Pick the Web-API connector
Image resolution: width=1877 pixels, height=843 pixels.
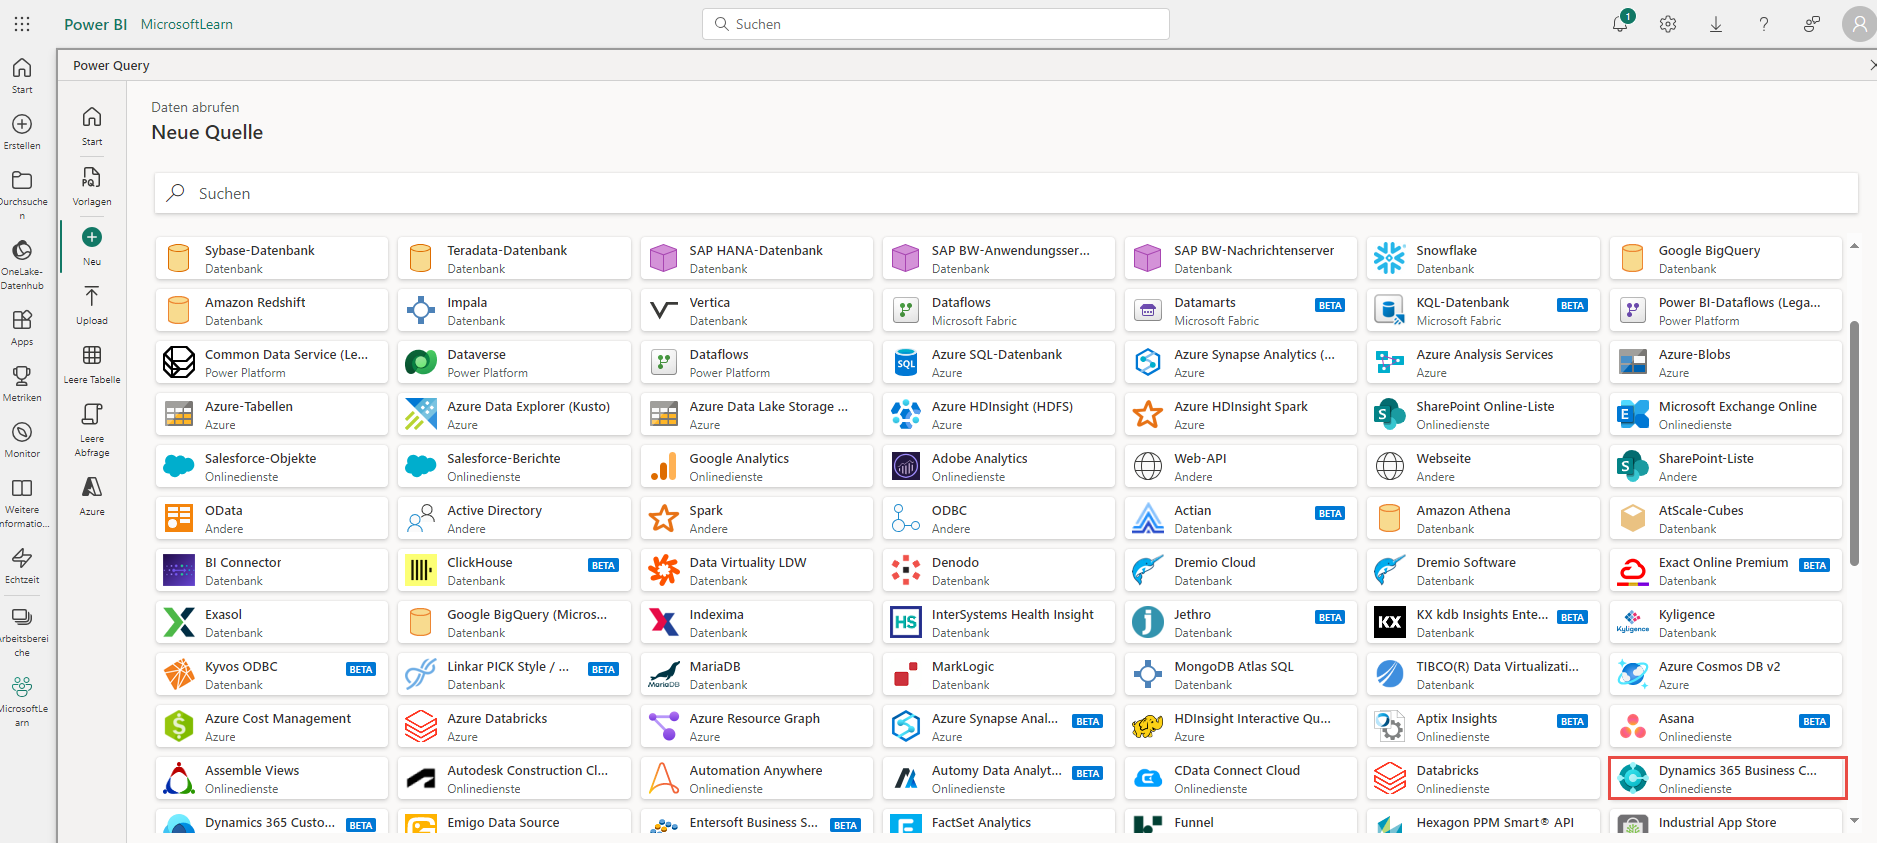pos(1240,466)
